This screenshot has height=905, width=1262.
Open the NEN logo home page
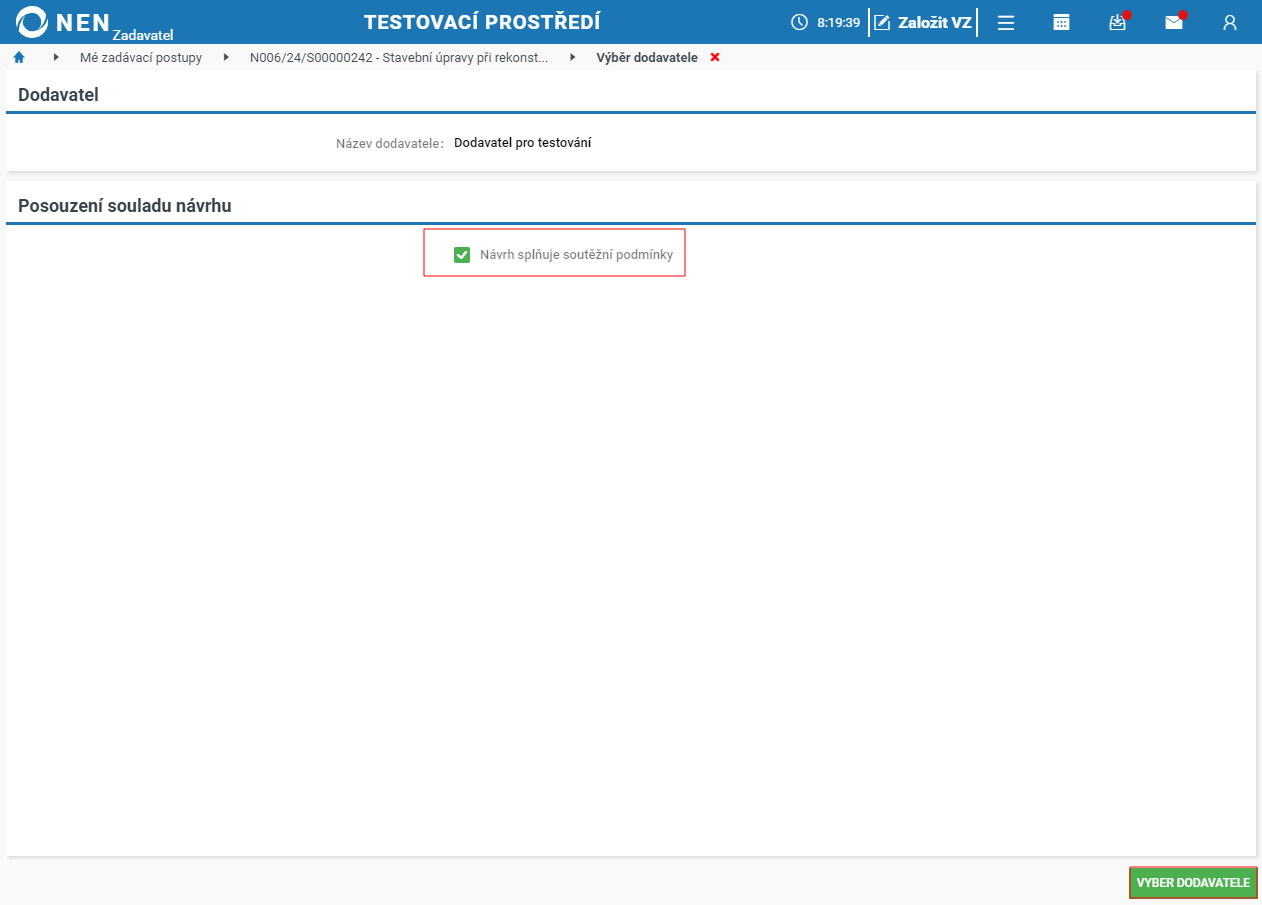[94, 22]
